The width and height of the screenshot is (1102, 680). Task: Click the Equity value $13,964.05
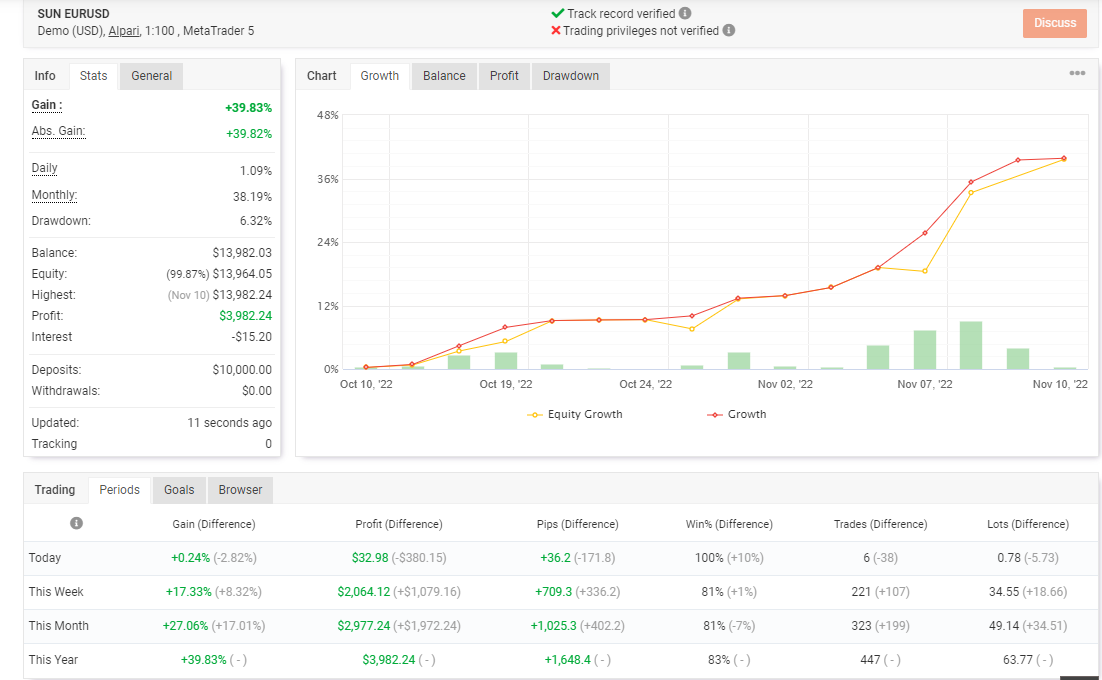point(242,274)
